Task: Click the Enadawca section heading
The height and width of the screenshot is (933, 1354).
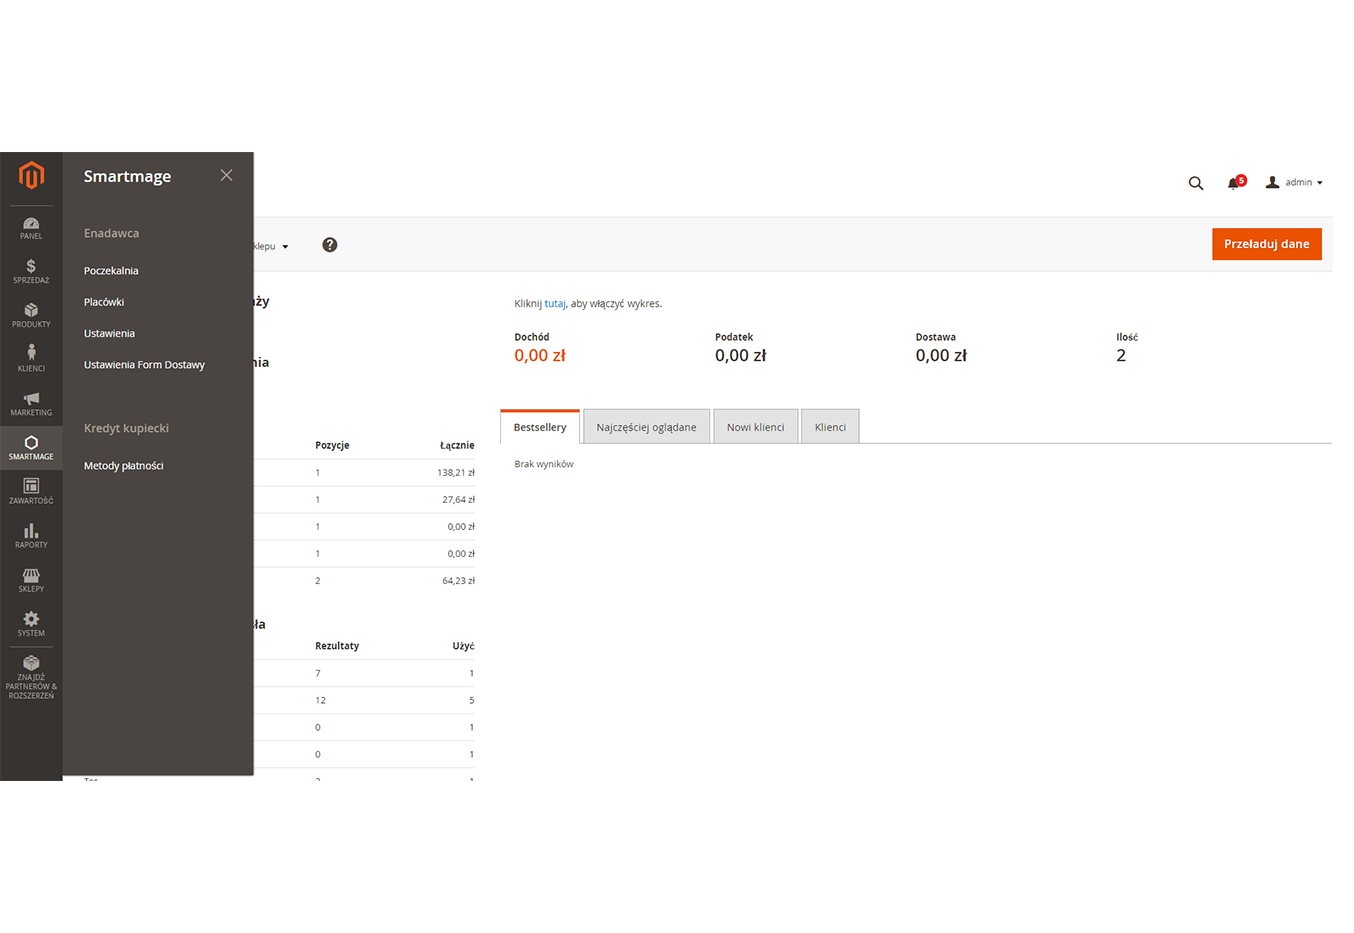Action: tap(111, 233)
